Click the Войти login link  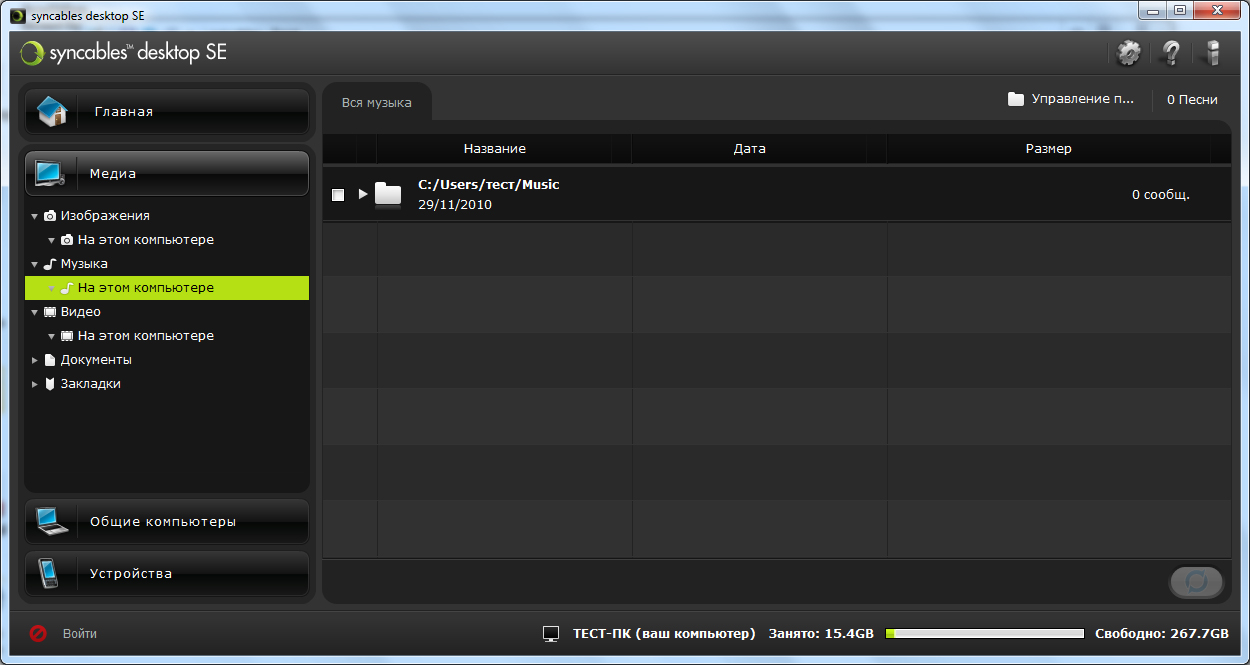(x=80, y=634)
